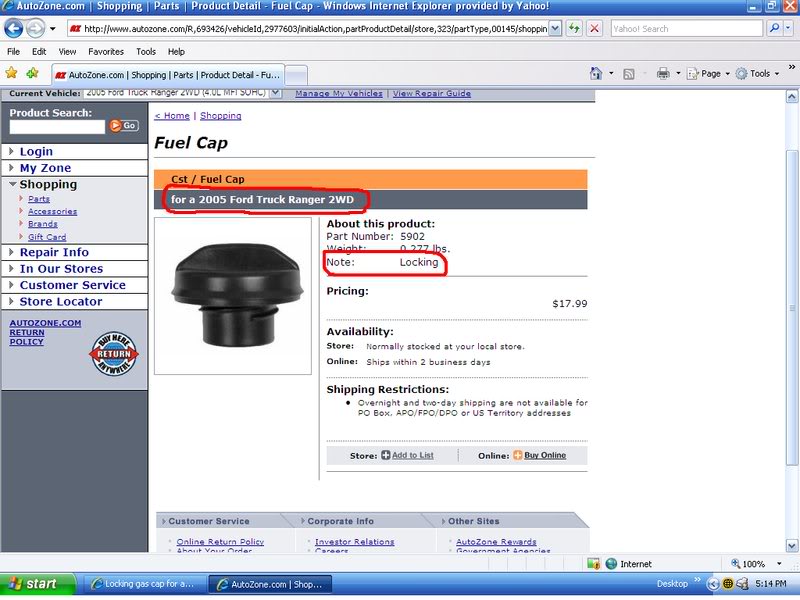Image resolution: width=800 pixels, height=600 pixels.
Task: Click the Windows Start button
Action: coord(39,584)
